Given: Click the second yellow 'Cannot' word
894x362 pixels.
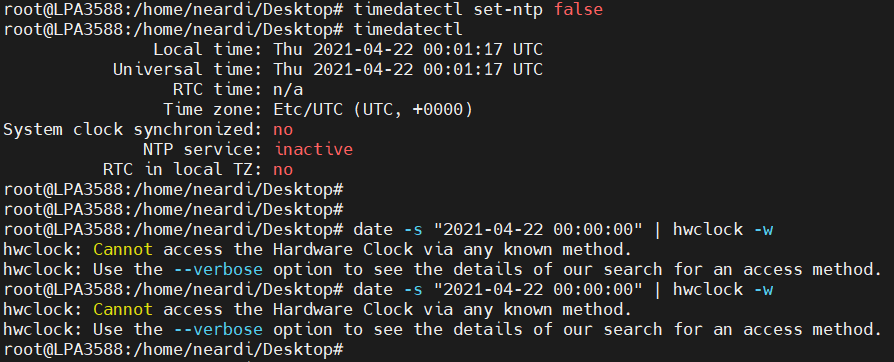Looking at the screenshot, I should pos(123,310).
